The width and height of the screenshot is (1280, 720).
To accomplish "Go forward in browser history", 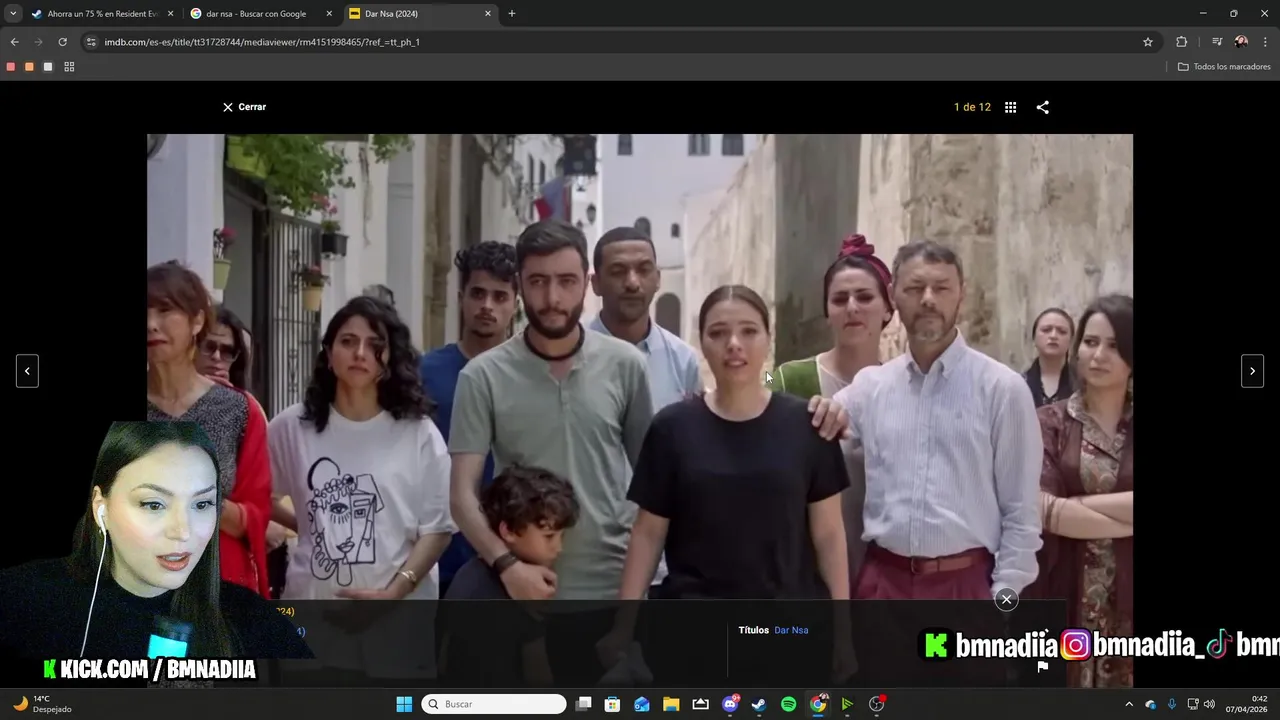I will coord(38,42).
